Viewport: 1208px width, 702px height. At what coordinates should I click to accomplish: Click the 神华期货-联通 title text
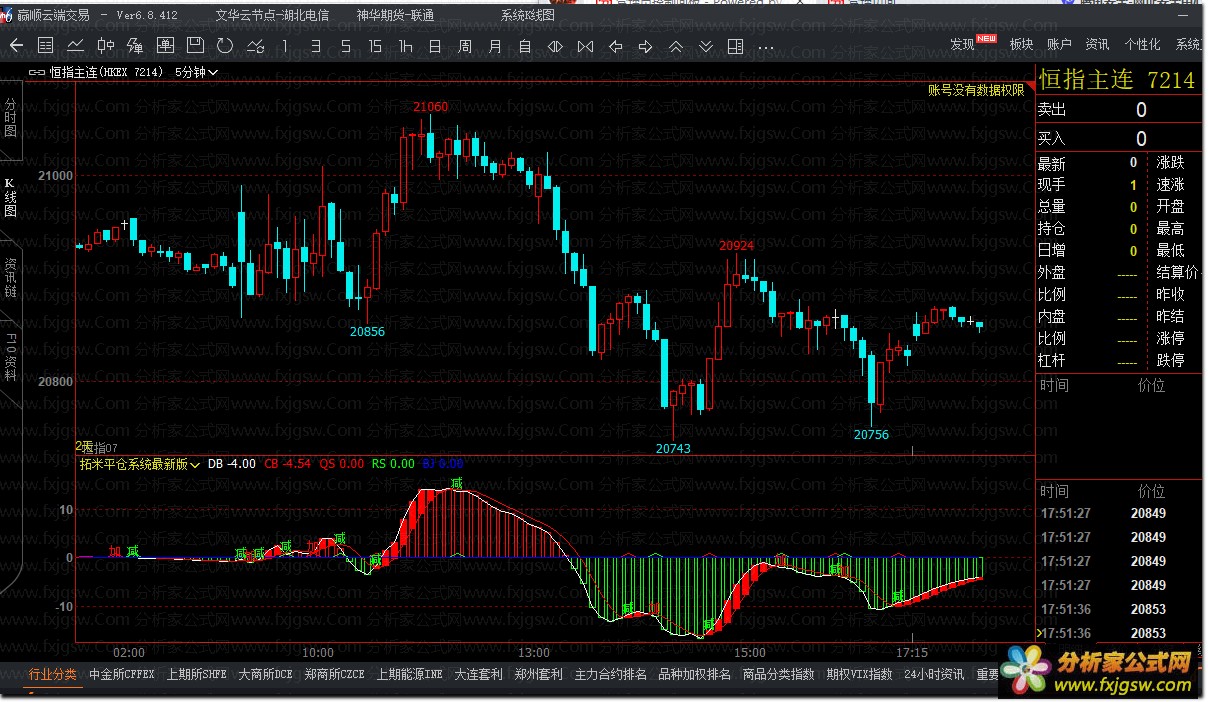[395, 15]
